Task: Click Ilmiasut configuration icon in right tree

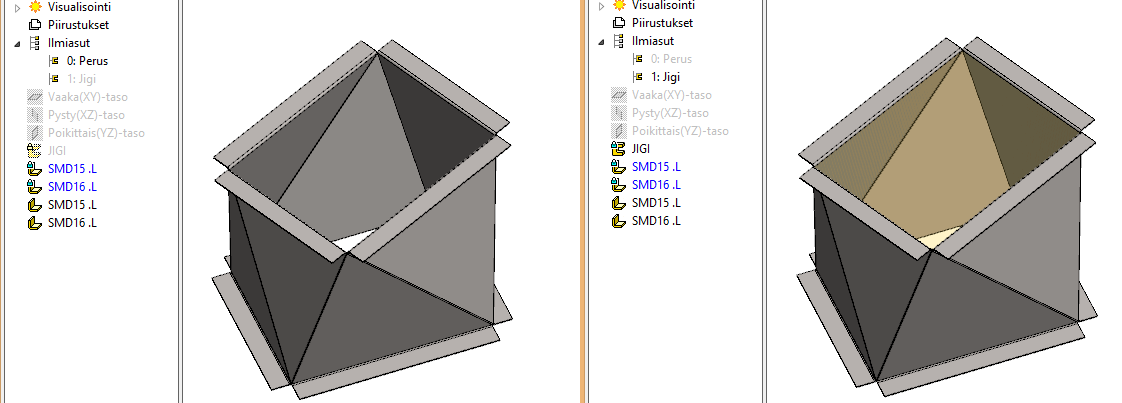Action: (x=618, y=41)
